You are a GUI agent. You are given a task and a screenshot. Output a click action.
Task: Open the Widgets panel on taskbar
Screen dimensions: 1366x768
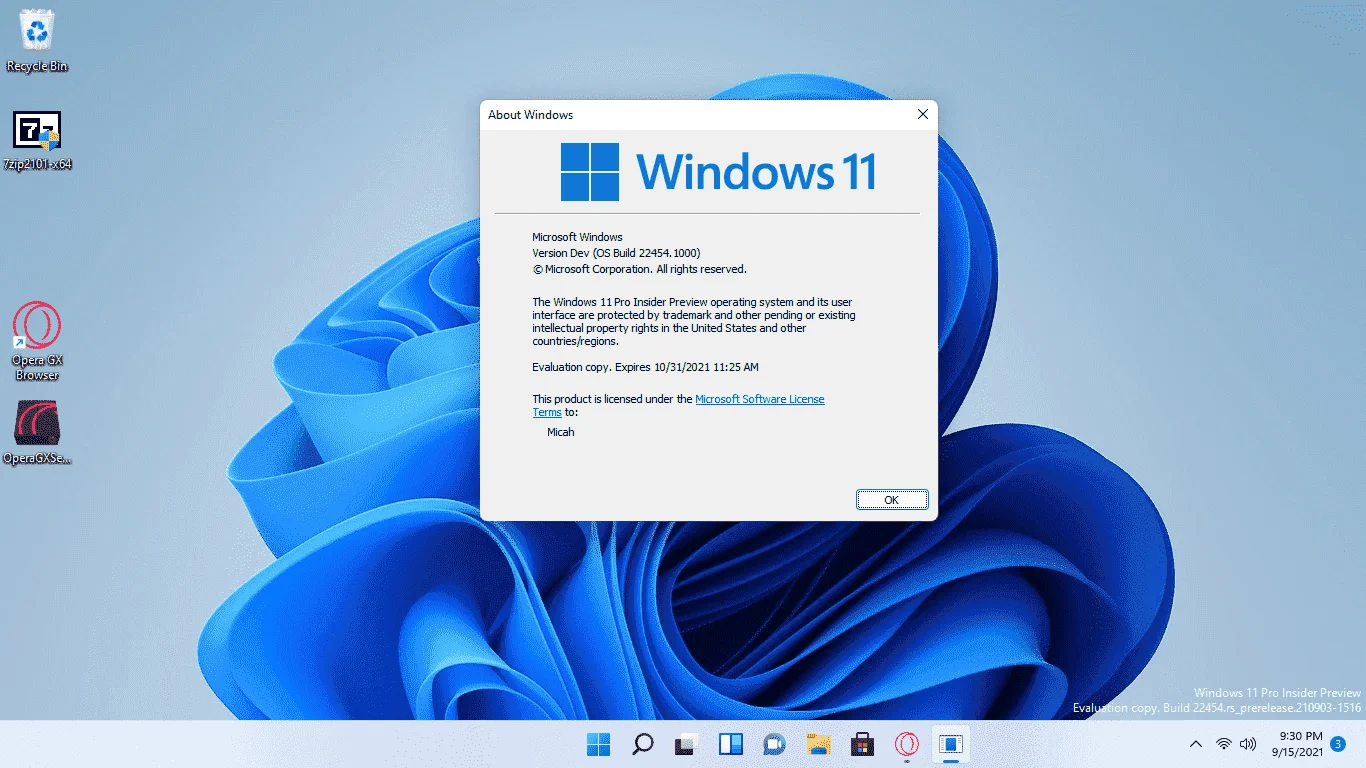point(730,744)
